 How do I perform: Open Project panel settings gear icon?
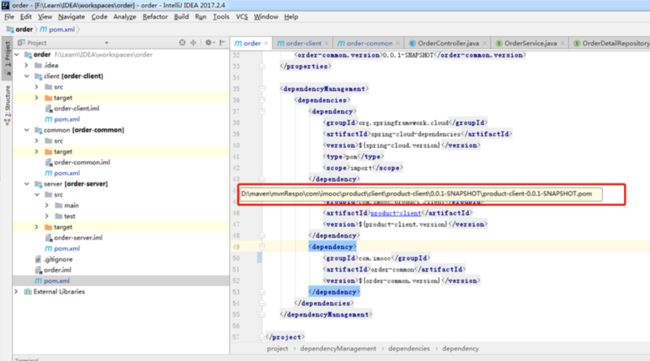tap(208, 43)
